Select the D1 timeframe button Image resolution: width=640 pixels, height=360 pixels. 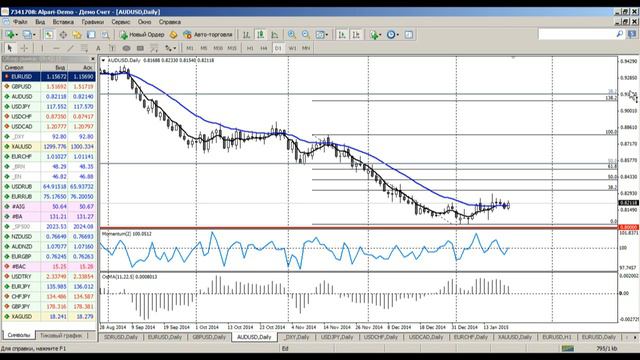[278, 48]
